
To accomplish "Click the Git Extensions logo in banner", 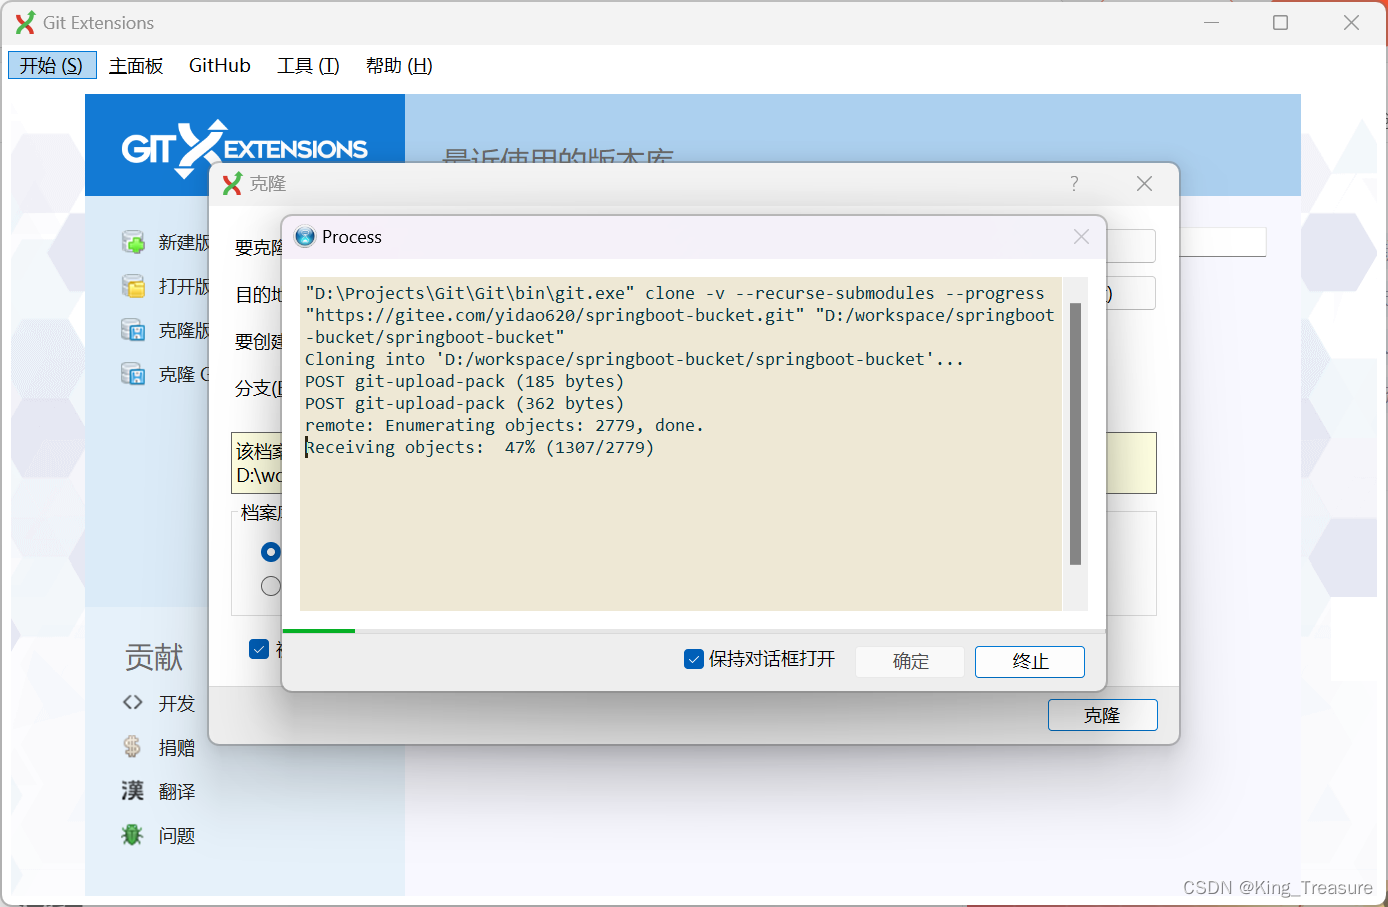I will (x=245, y=148).
